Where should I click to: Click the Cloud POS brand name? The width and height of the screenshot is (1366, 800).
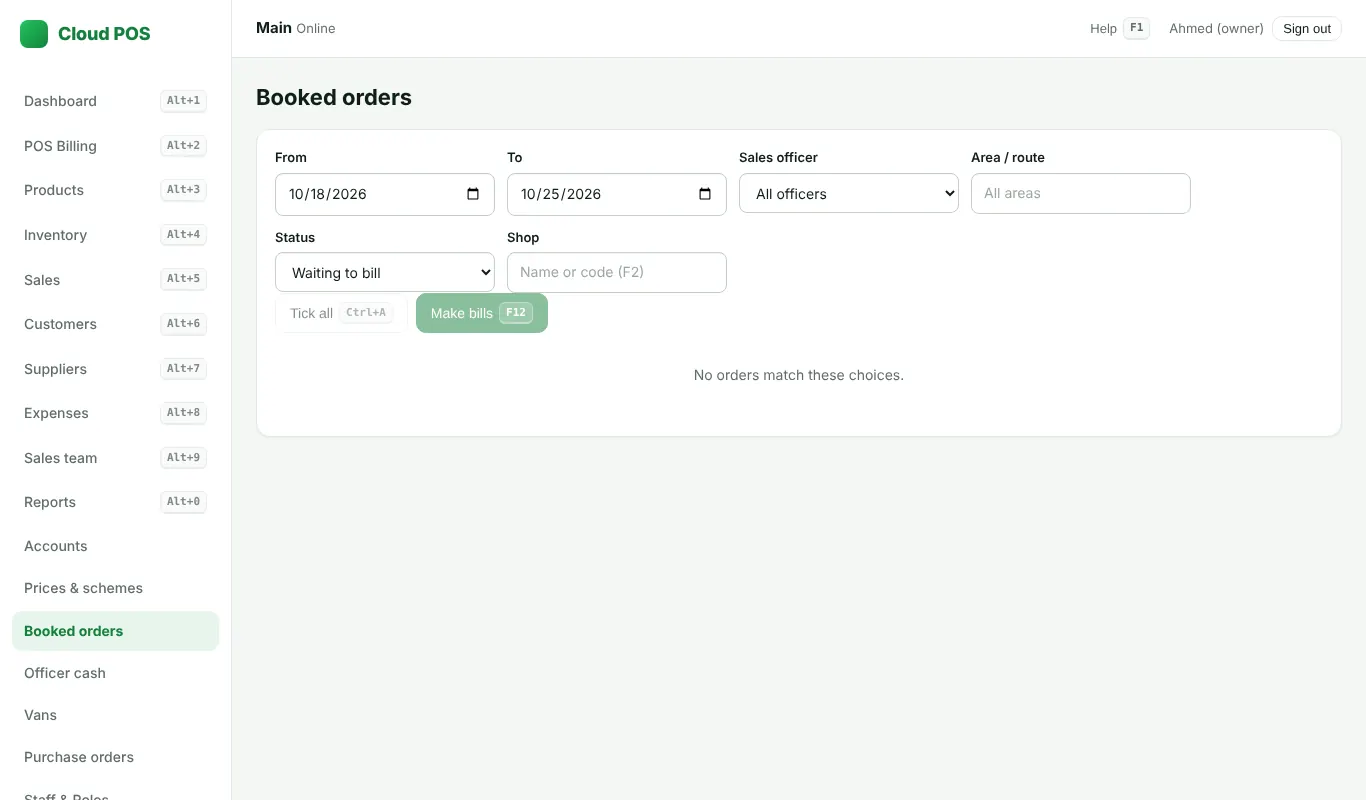pos(104,34)
